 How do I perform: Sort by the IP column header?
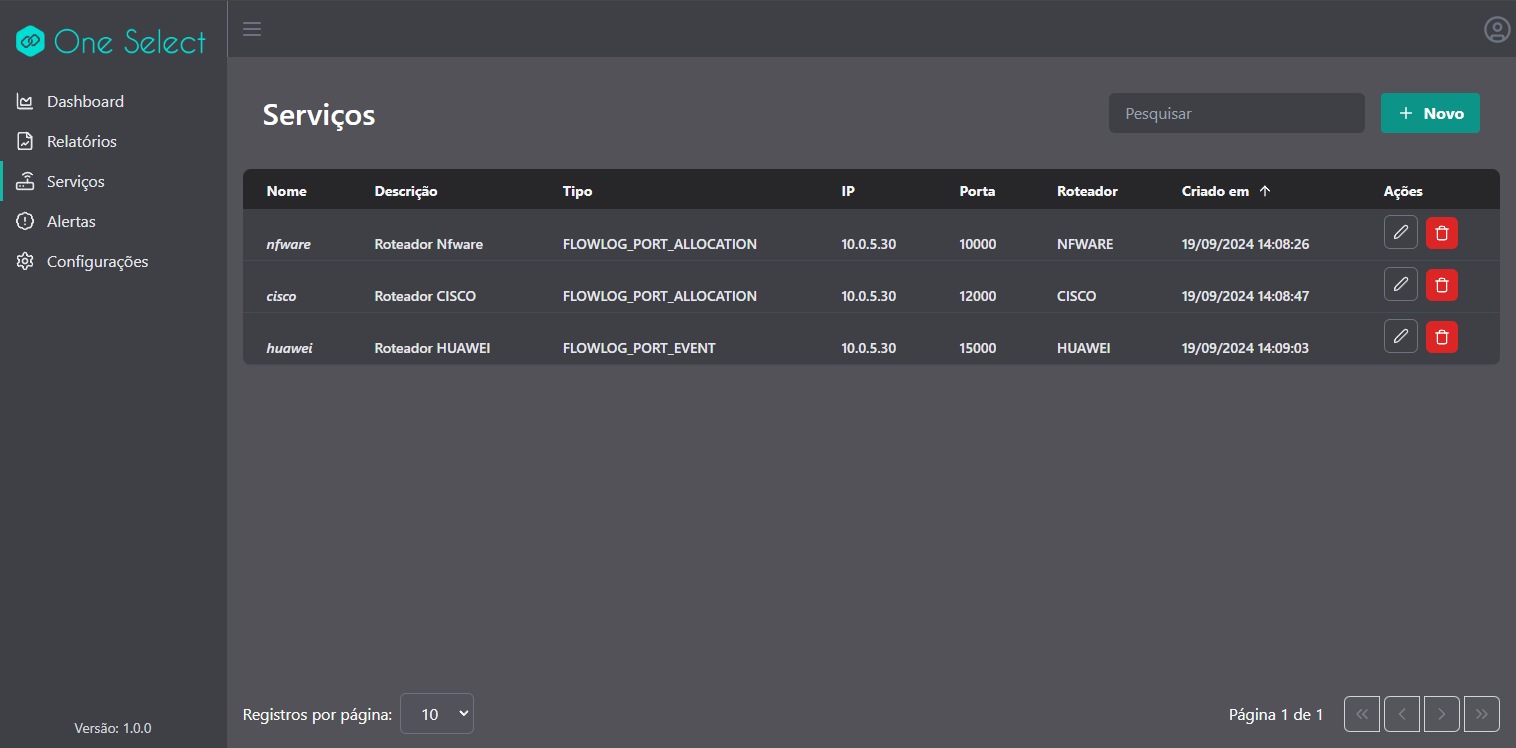pyautogui.click(x=848, y=191)
